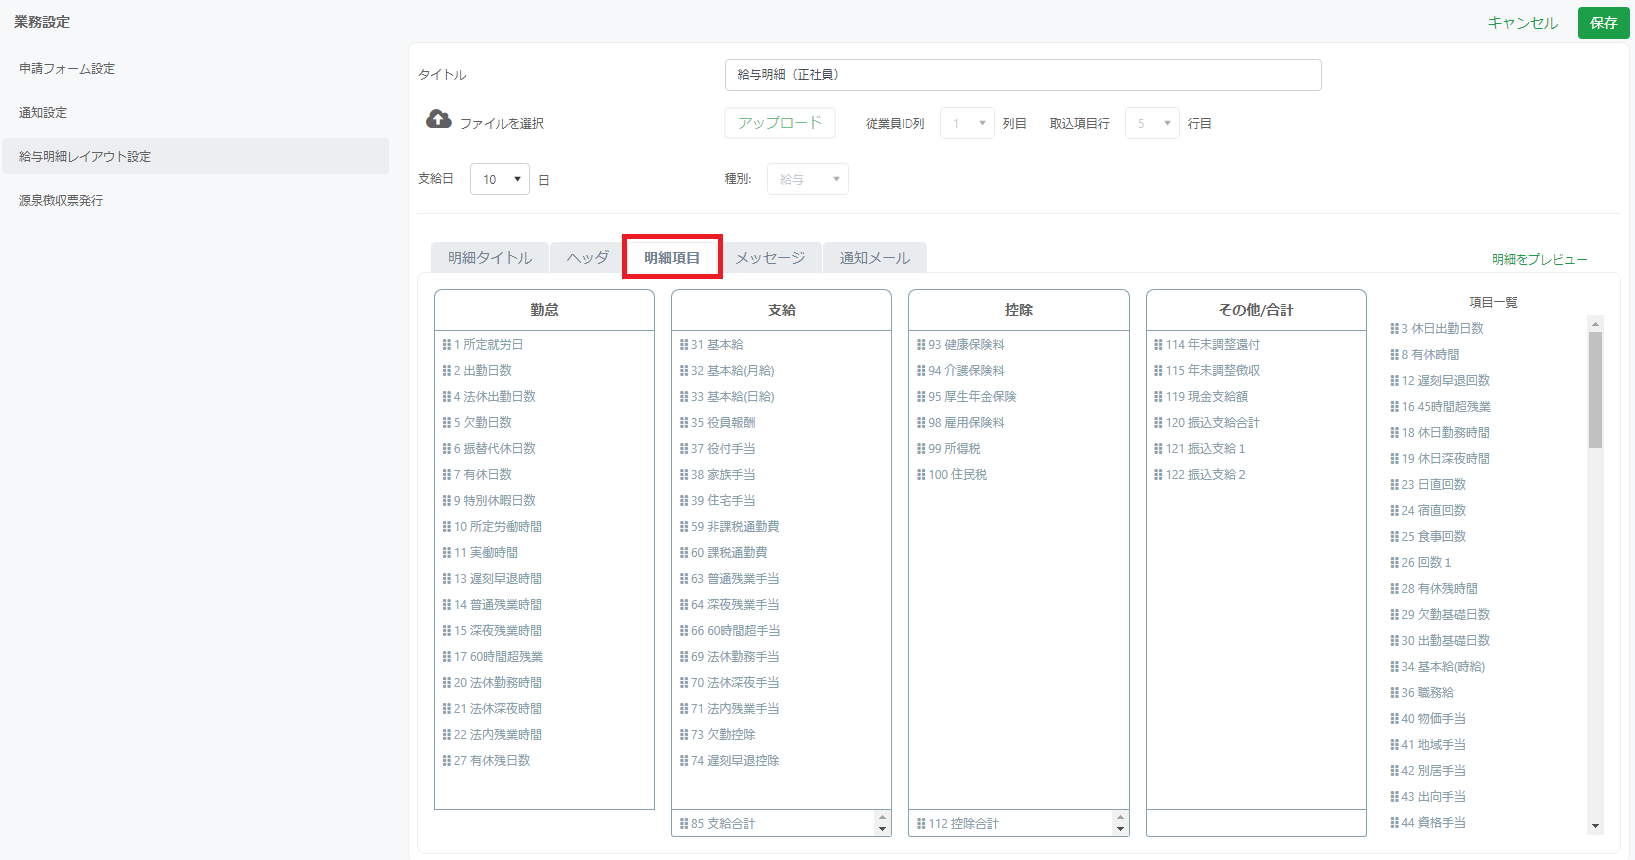Open 源泉徴収票発行 in sidebar
Screen dimensions: 1635x860
61,201
